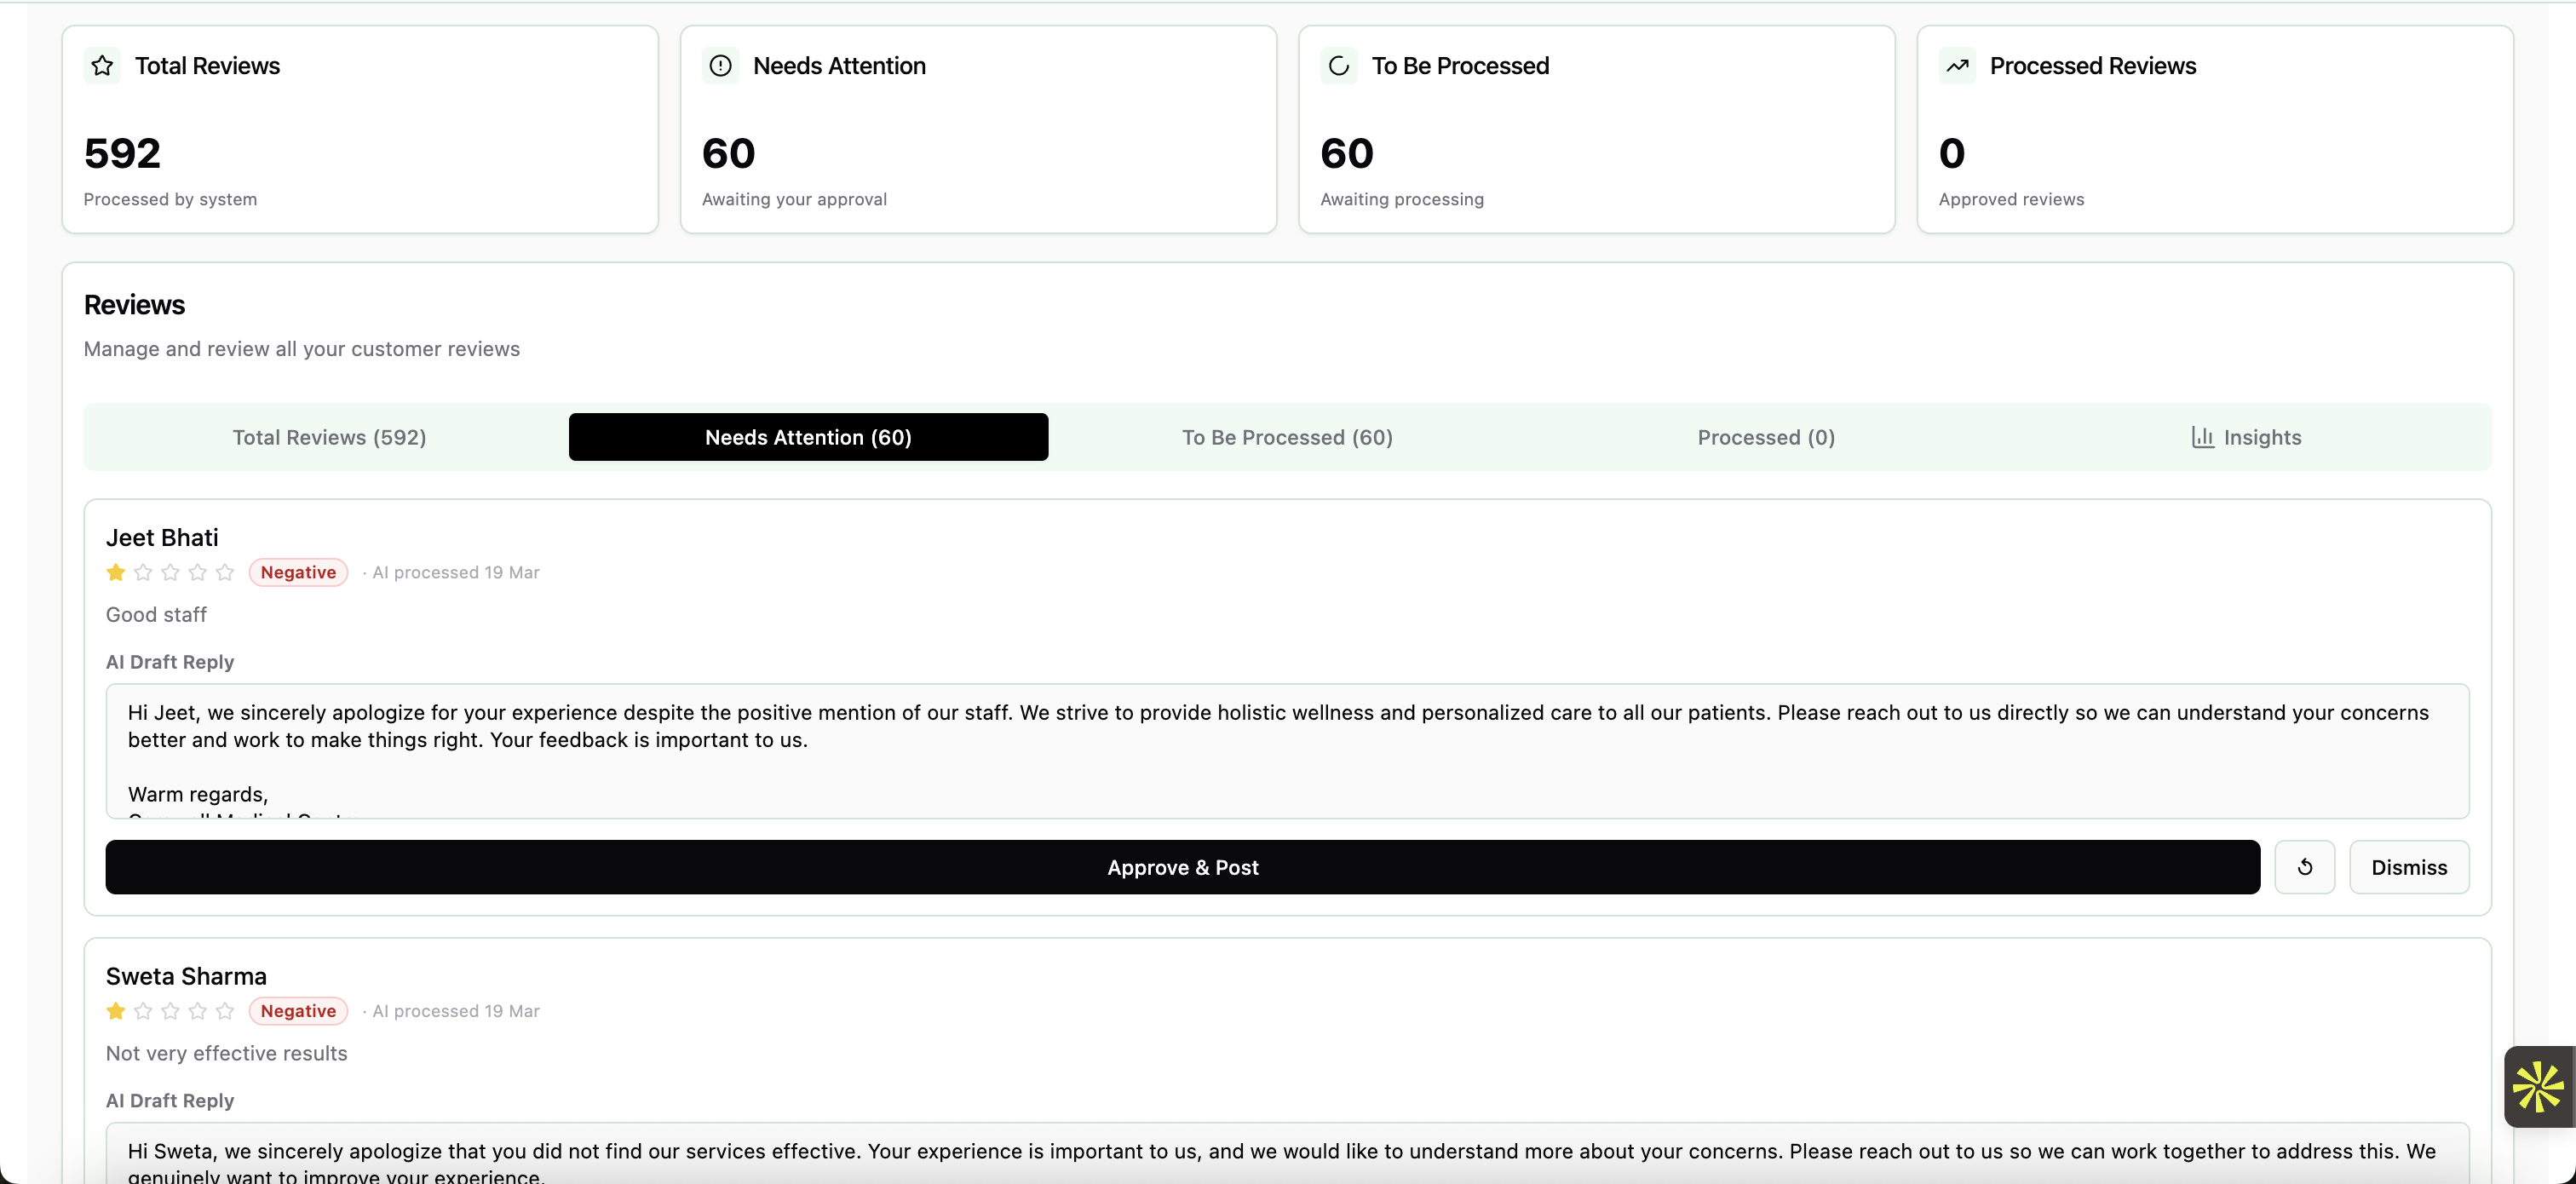Click the spinner icon on To Be Processed card
This screenshot has height=1184, width=2576.
click(x=1339, y=65)
